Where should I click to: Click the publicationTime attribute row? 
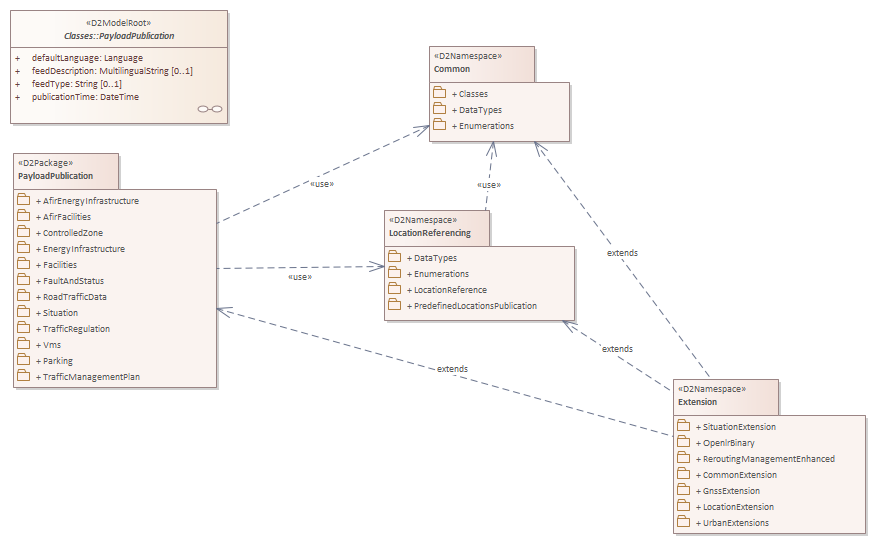[x=85, y=98]
